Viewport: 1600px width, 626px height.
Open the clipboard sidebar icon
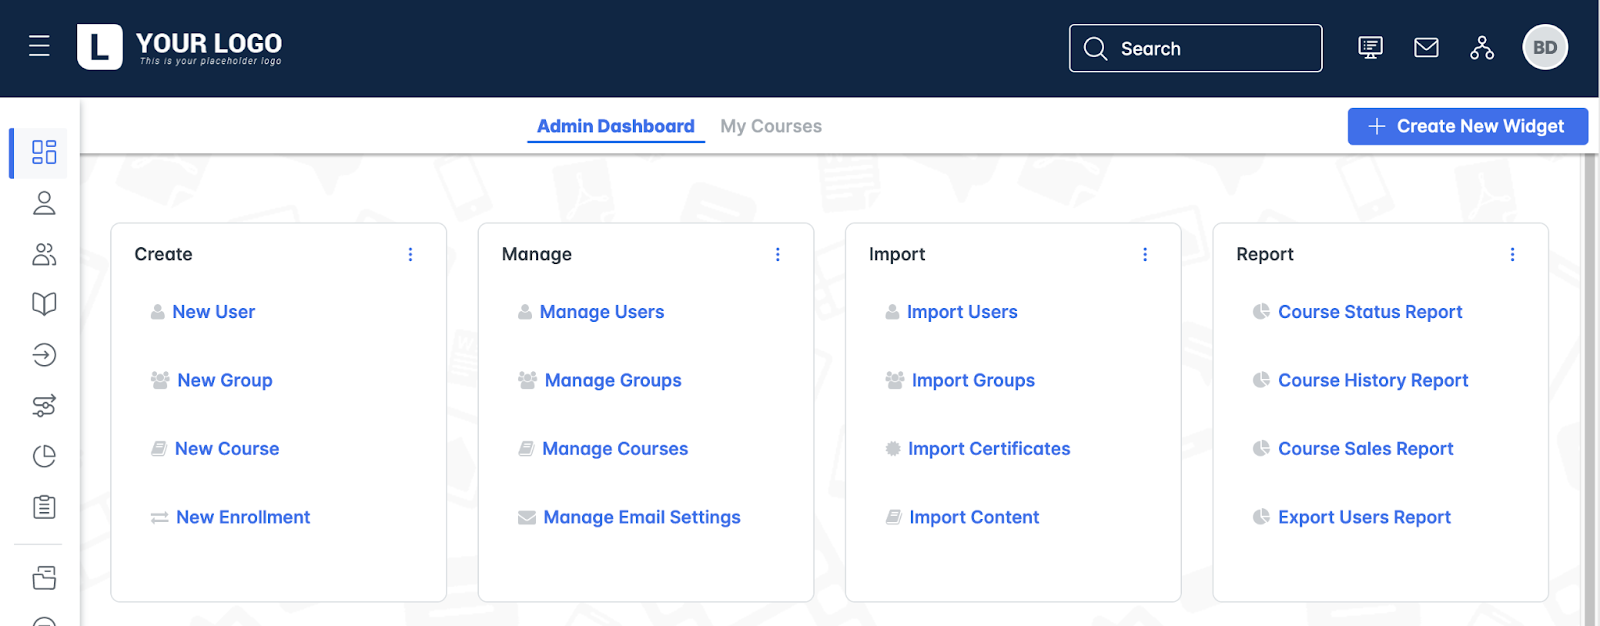tap(44, 507)
